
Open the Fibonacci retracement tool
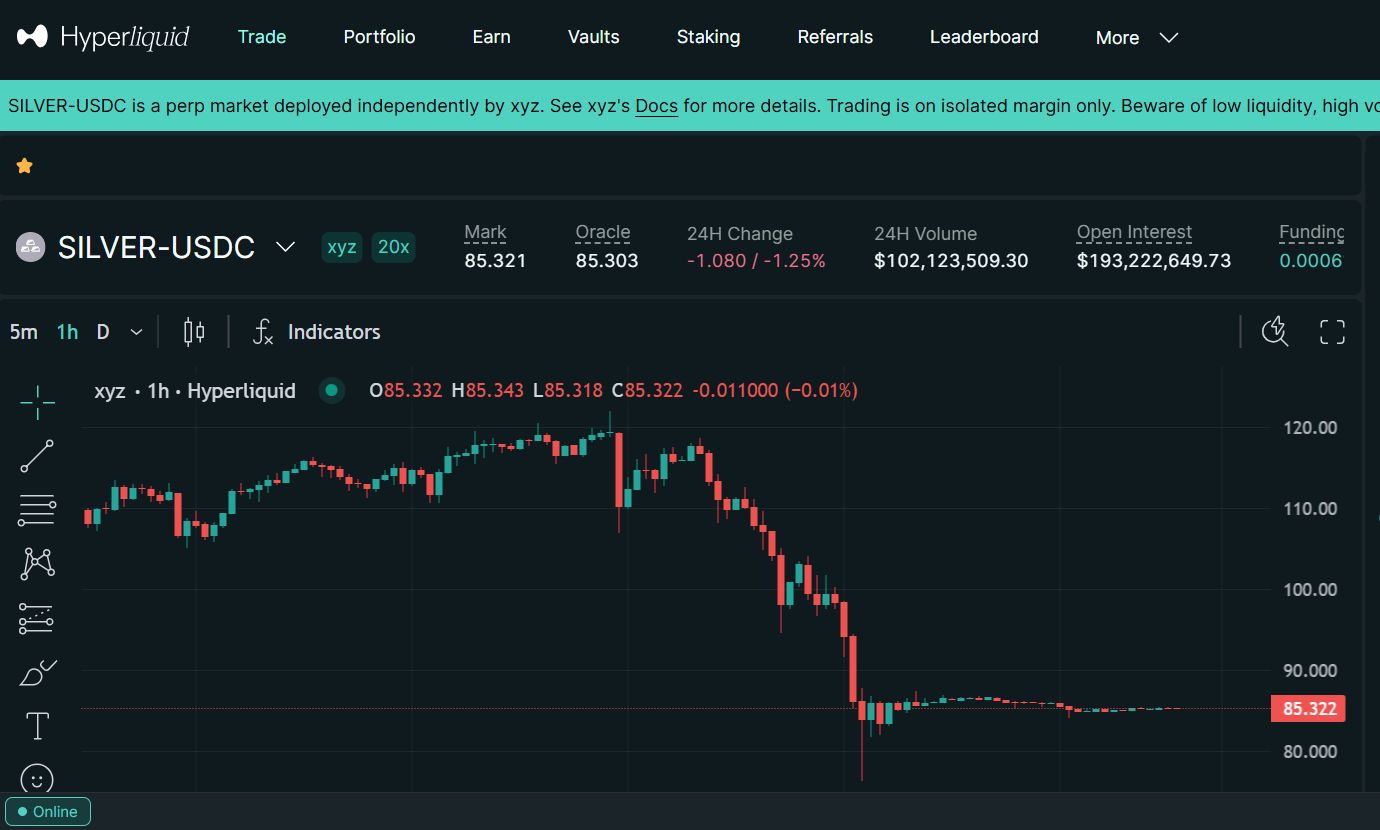(38, 510)
